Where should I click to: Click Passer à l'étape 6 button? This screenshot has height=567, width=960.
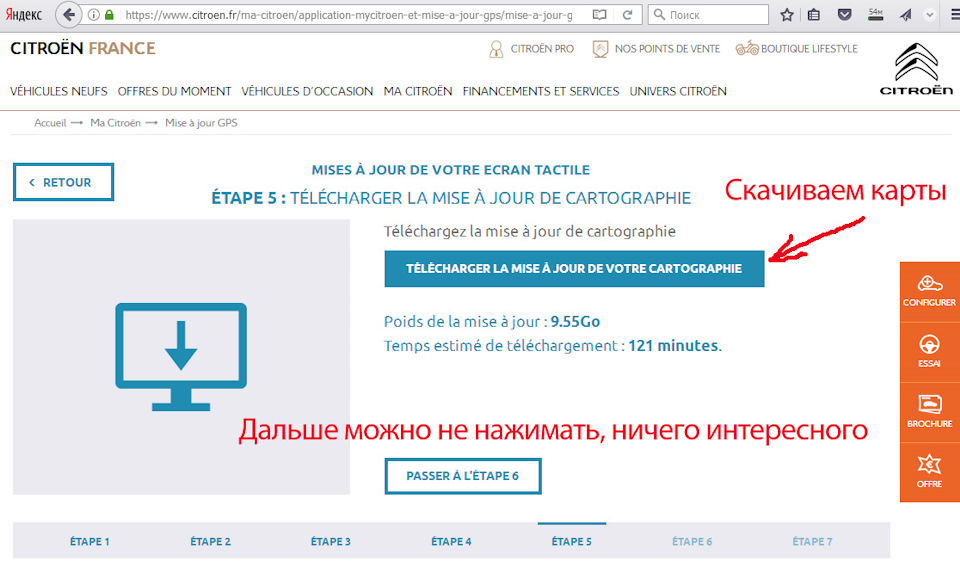click(463, 476)
